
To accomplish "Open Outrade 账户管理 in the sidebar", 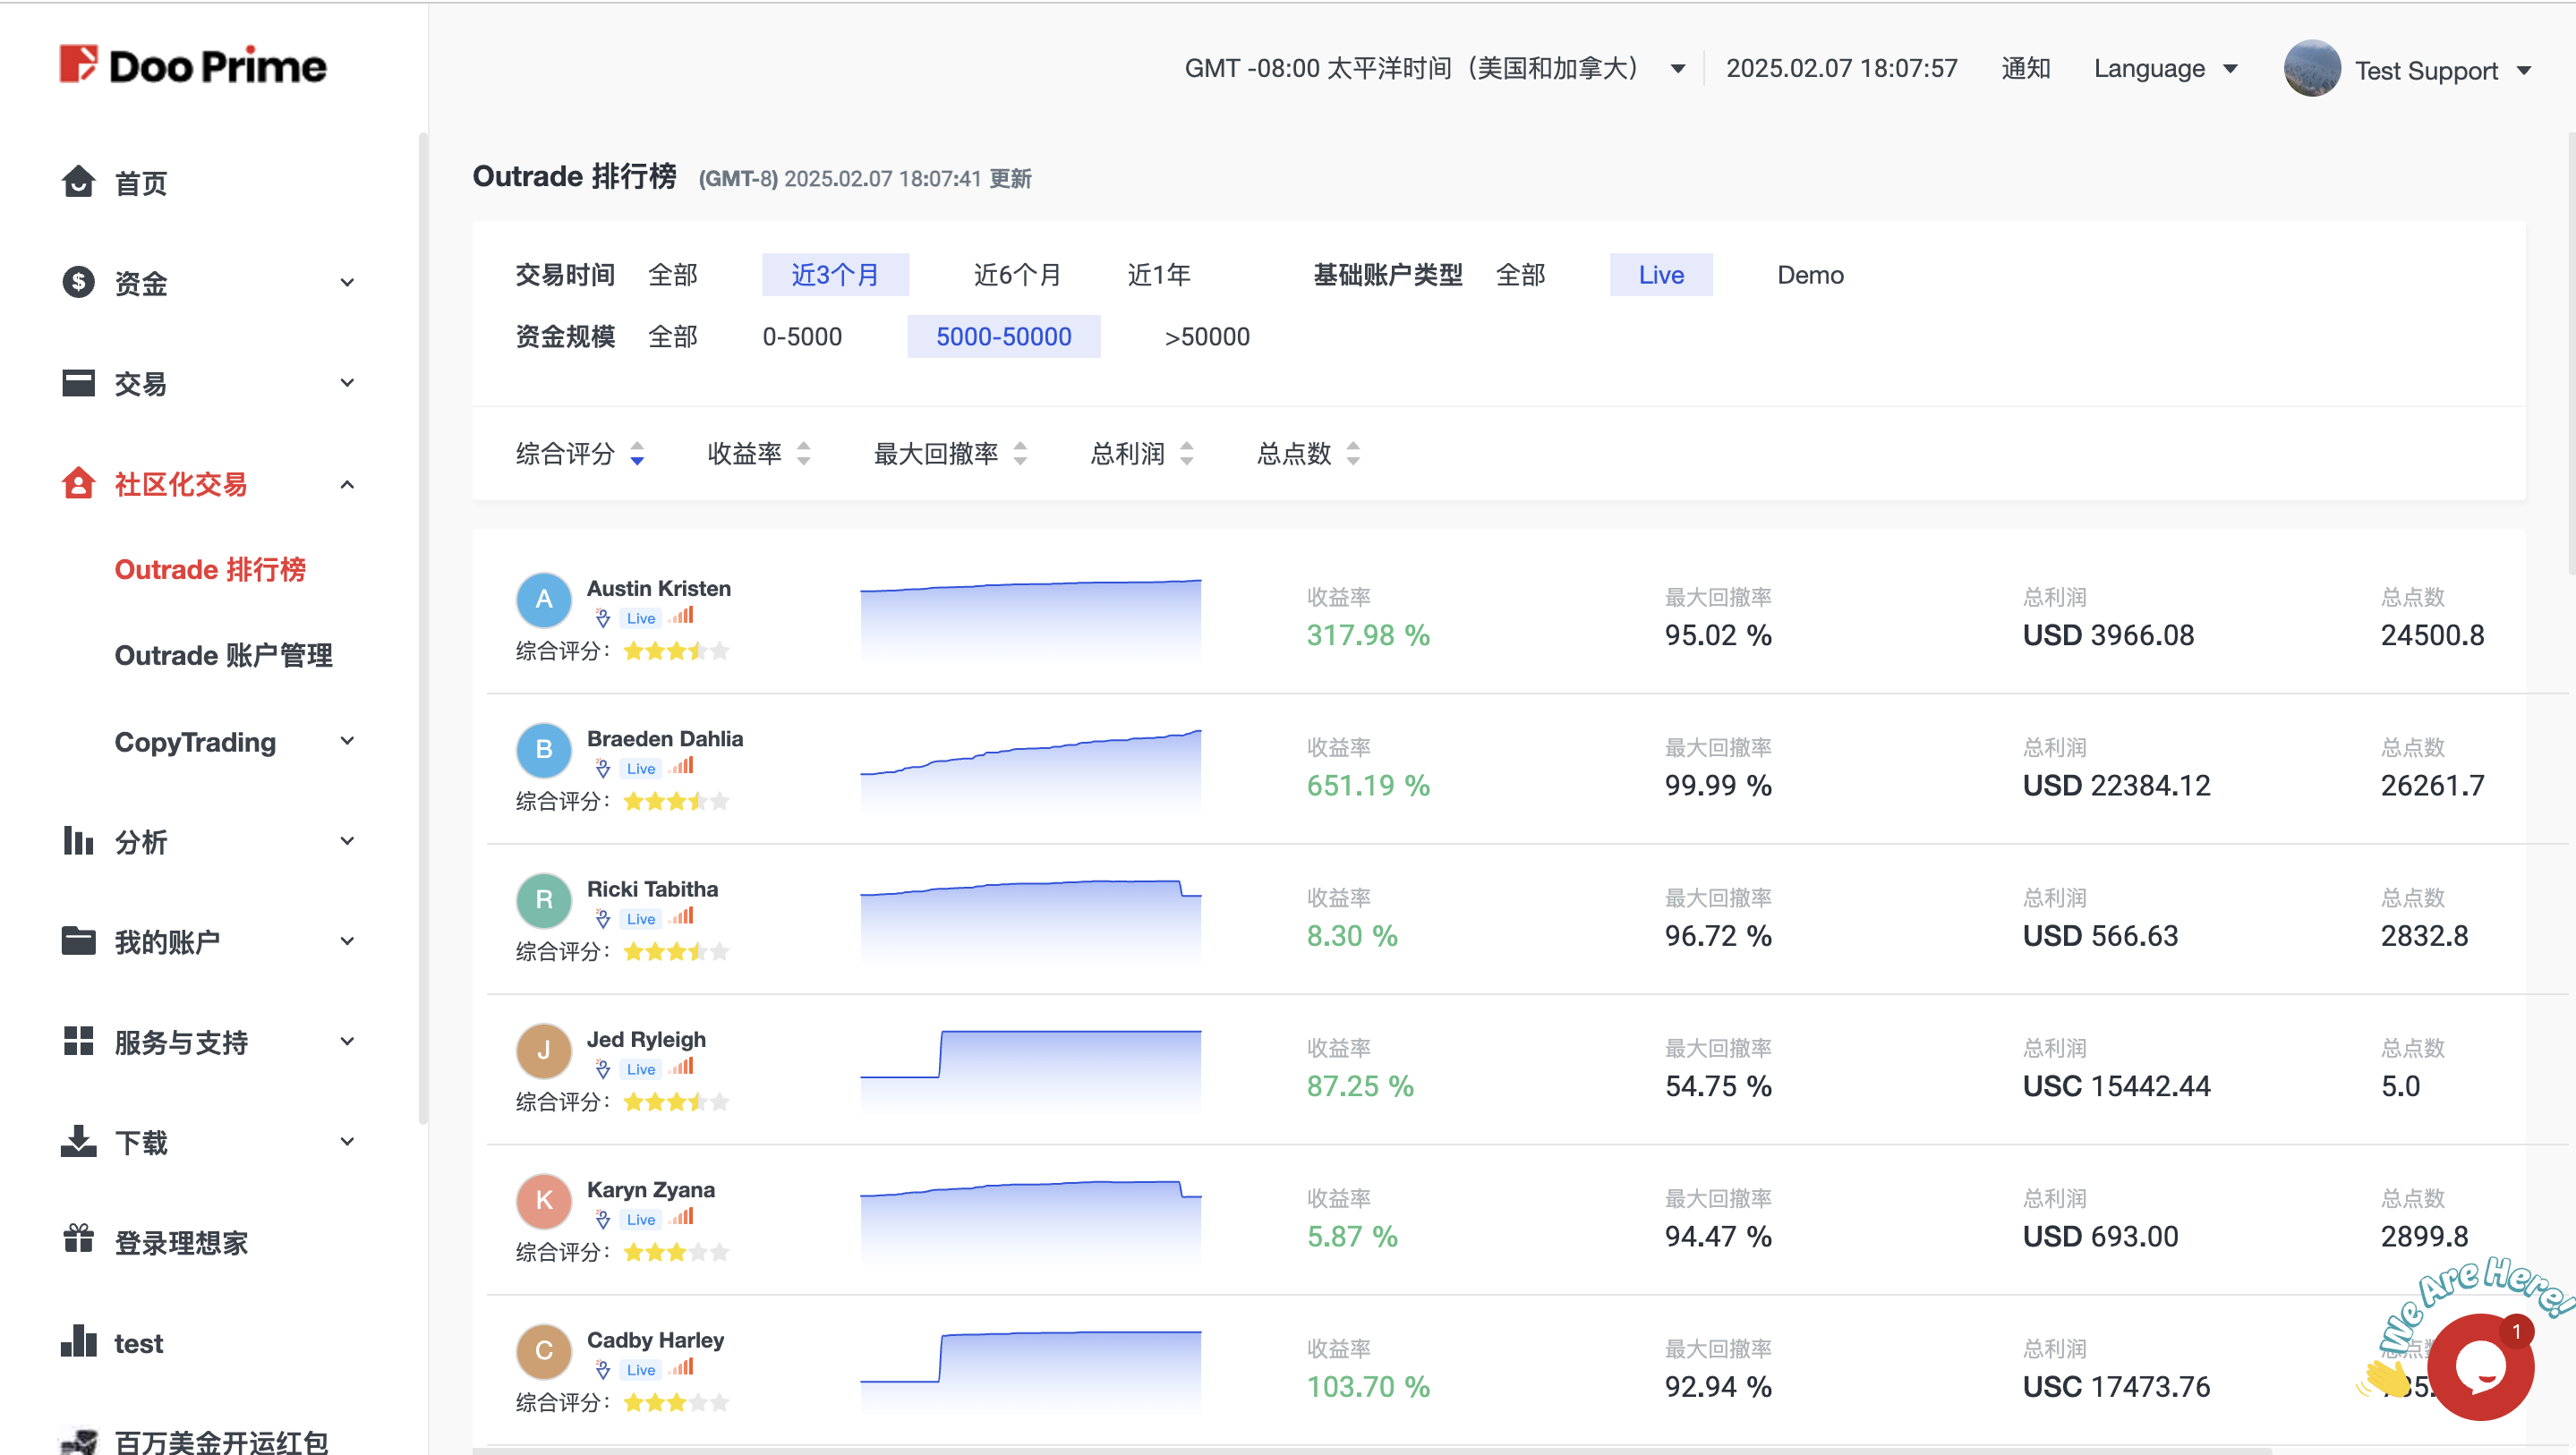I will pos(224,656).
